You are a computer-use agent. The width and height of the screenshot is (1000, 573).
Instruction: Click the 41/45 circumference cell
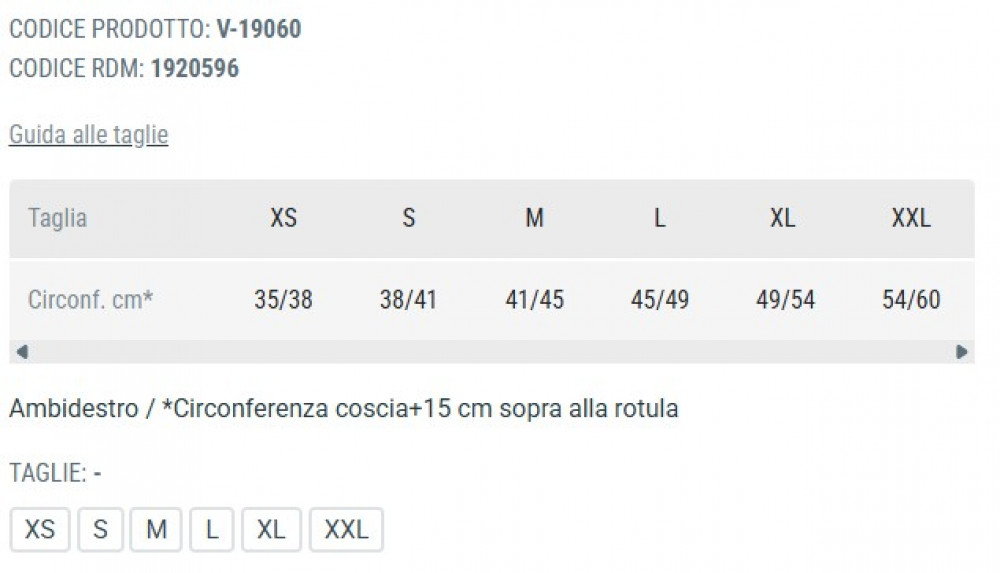coord(534,299)
